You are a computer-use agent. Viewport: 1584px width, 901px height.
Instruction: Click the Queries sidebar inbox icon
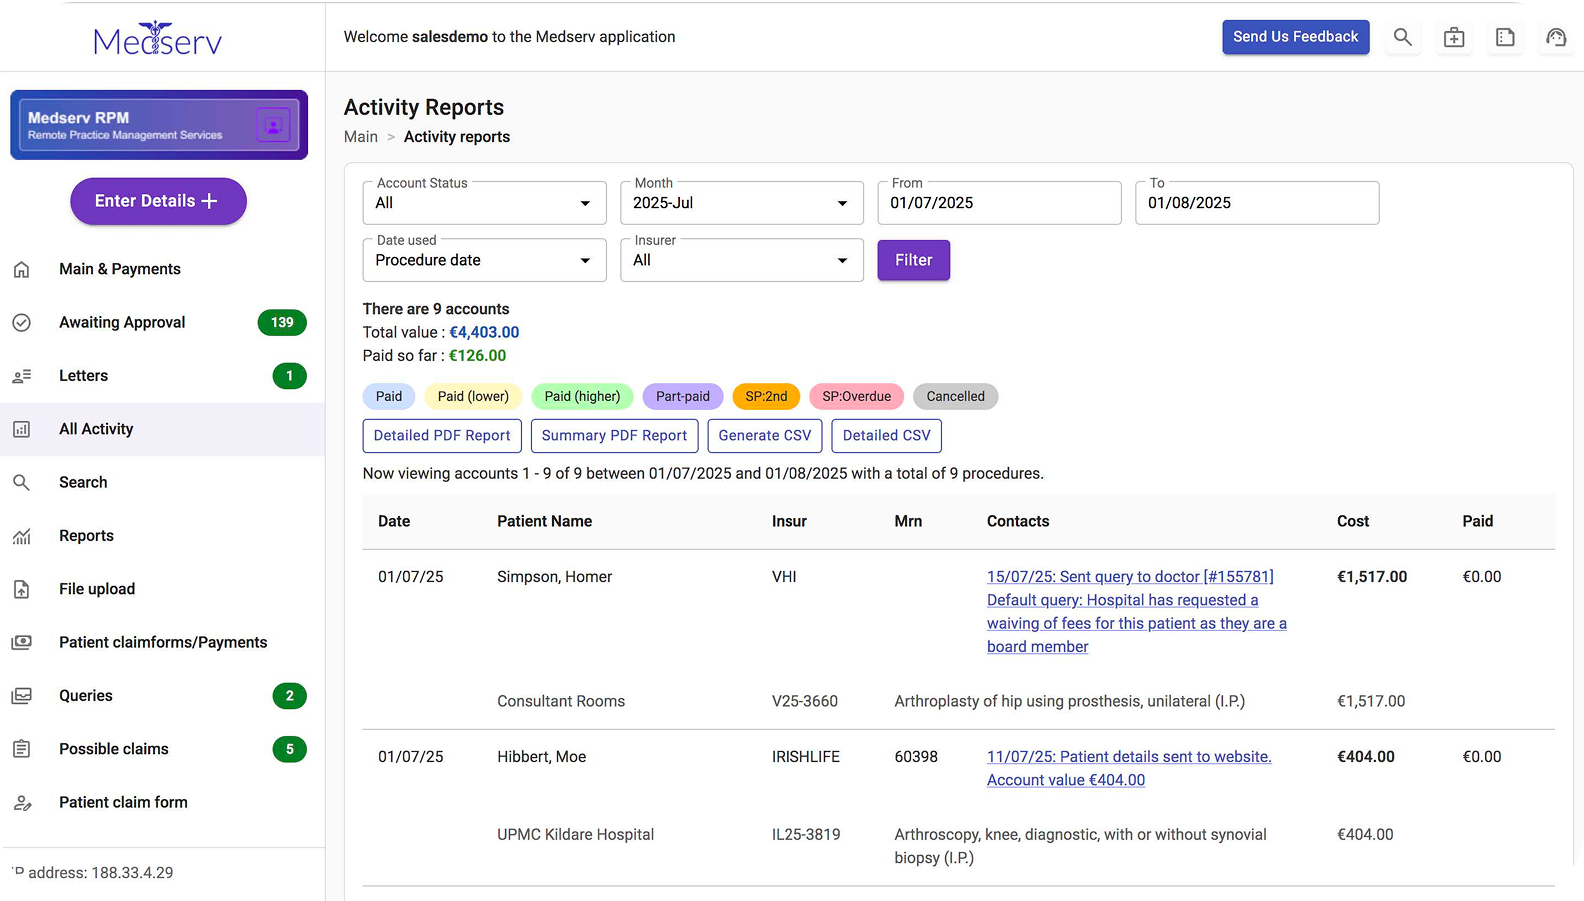22,696
